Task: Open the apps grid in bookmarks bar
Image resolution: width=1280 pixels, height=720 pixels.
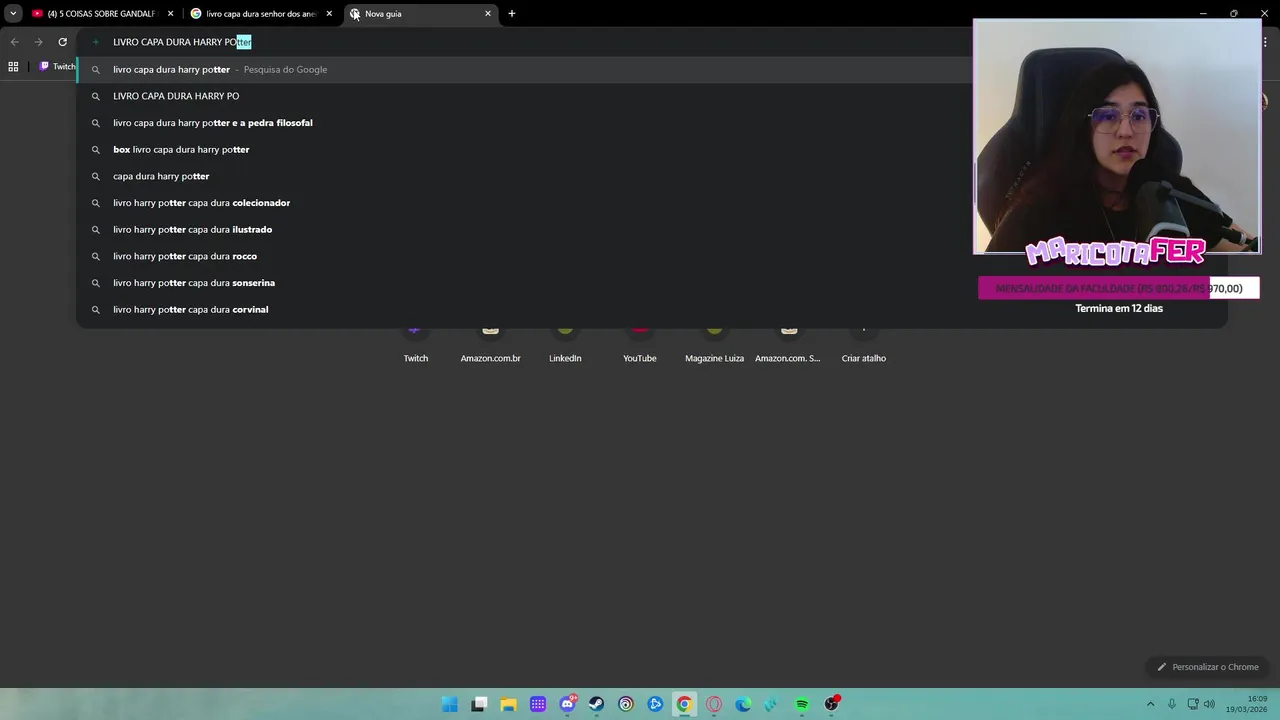Action: pyautogui.click(x=13, y=67)
